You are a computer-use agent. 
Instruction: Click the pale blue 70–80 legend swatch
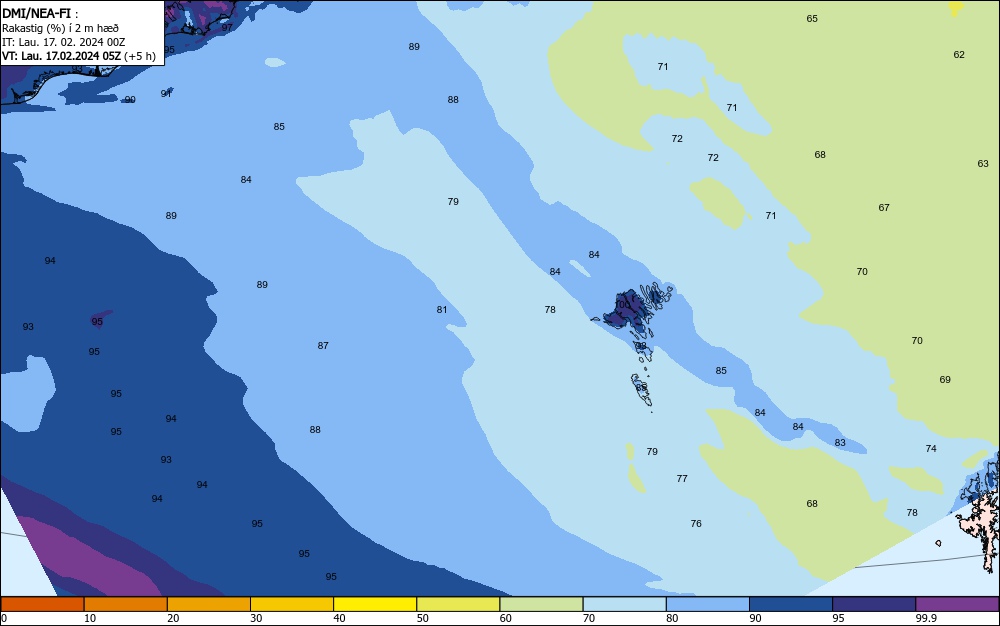[624, 604]
